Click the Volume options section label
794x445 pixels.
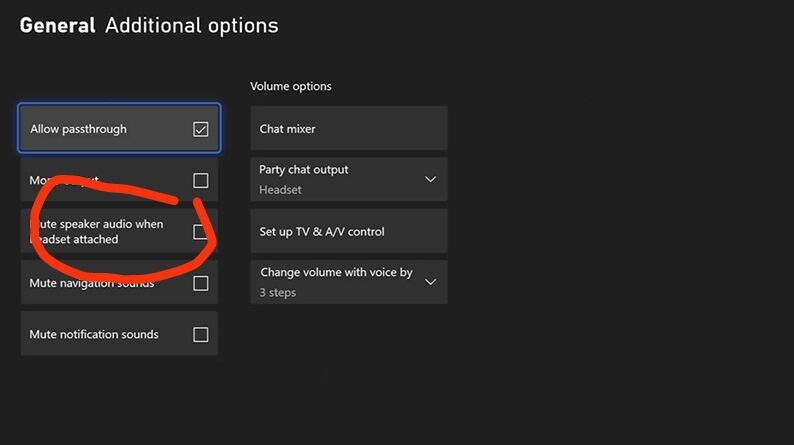pos(291,86)
